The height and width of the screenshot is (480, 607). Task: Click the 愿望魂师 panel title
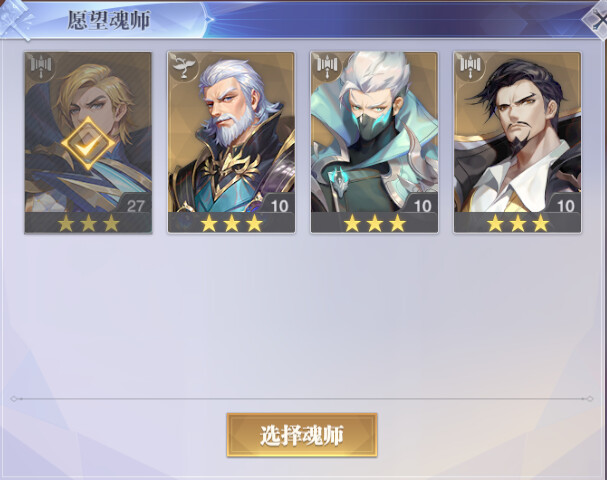click(x=109, y=20)
